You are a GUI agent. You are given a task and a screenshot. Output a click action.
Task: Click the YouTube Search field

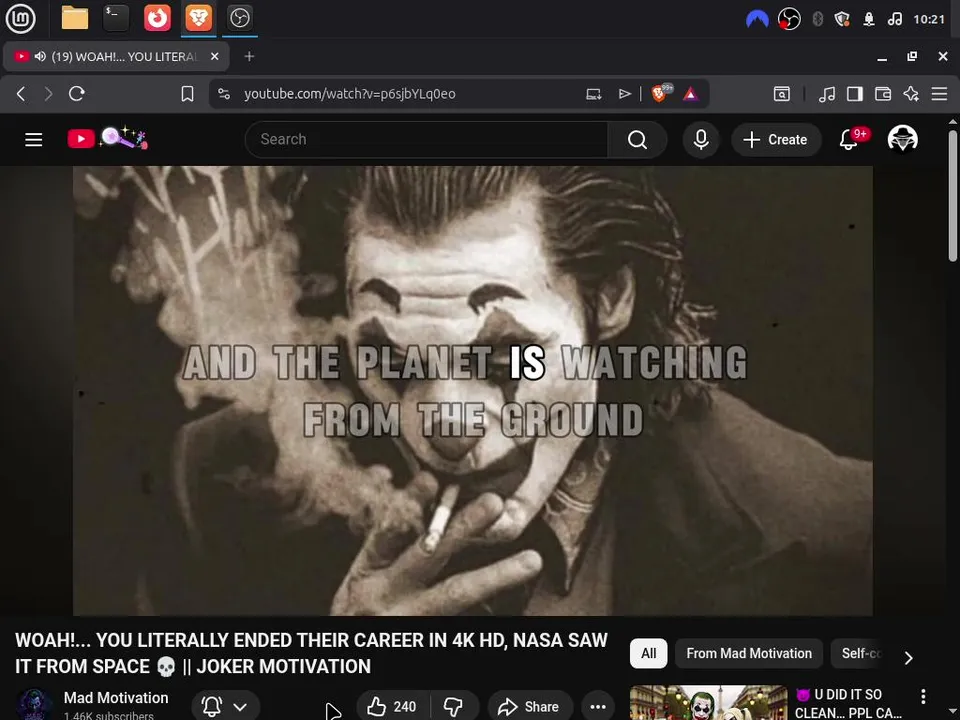(x=426, y=140)
